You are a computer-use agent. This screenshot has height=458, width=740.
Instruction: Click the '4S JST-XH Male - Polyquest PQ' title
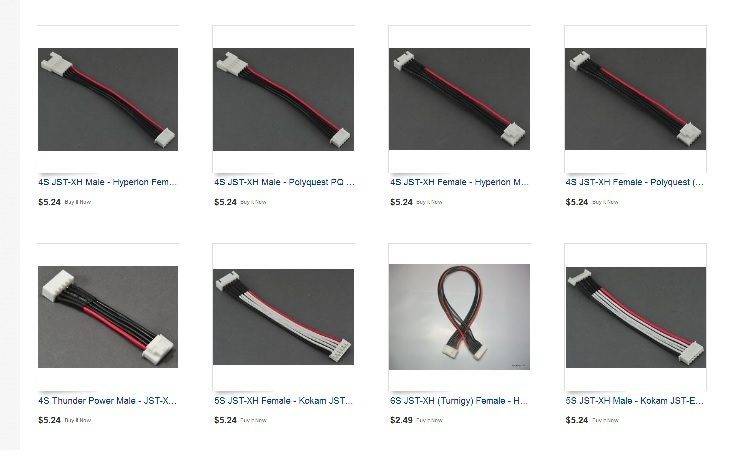[x=284, y=182]
